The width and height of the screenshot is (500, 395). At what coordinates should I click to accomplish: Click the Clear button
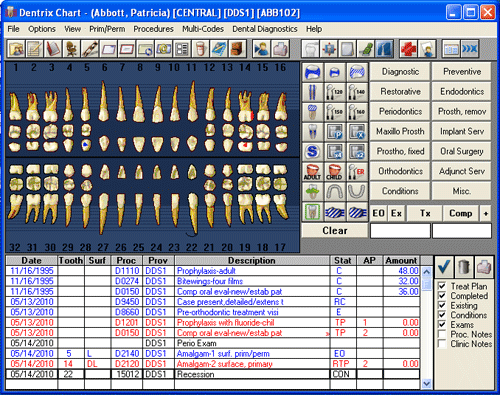[335, 230]
